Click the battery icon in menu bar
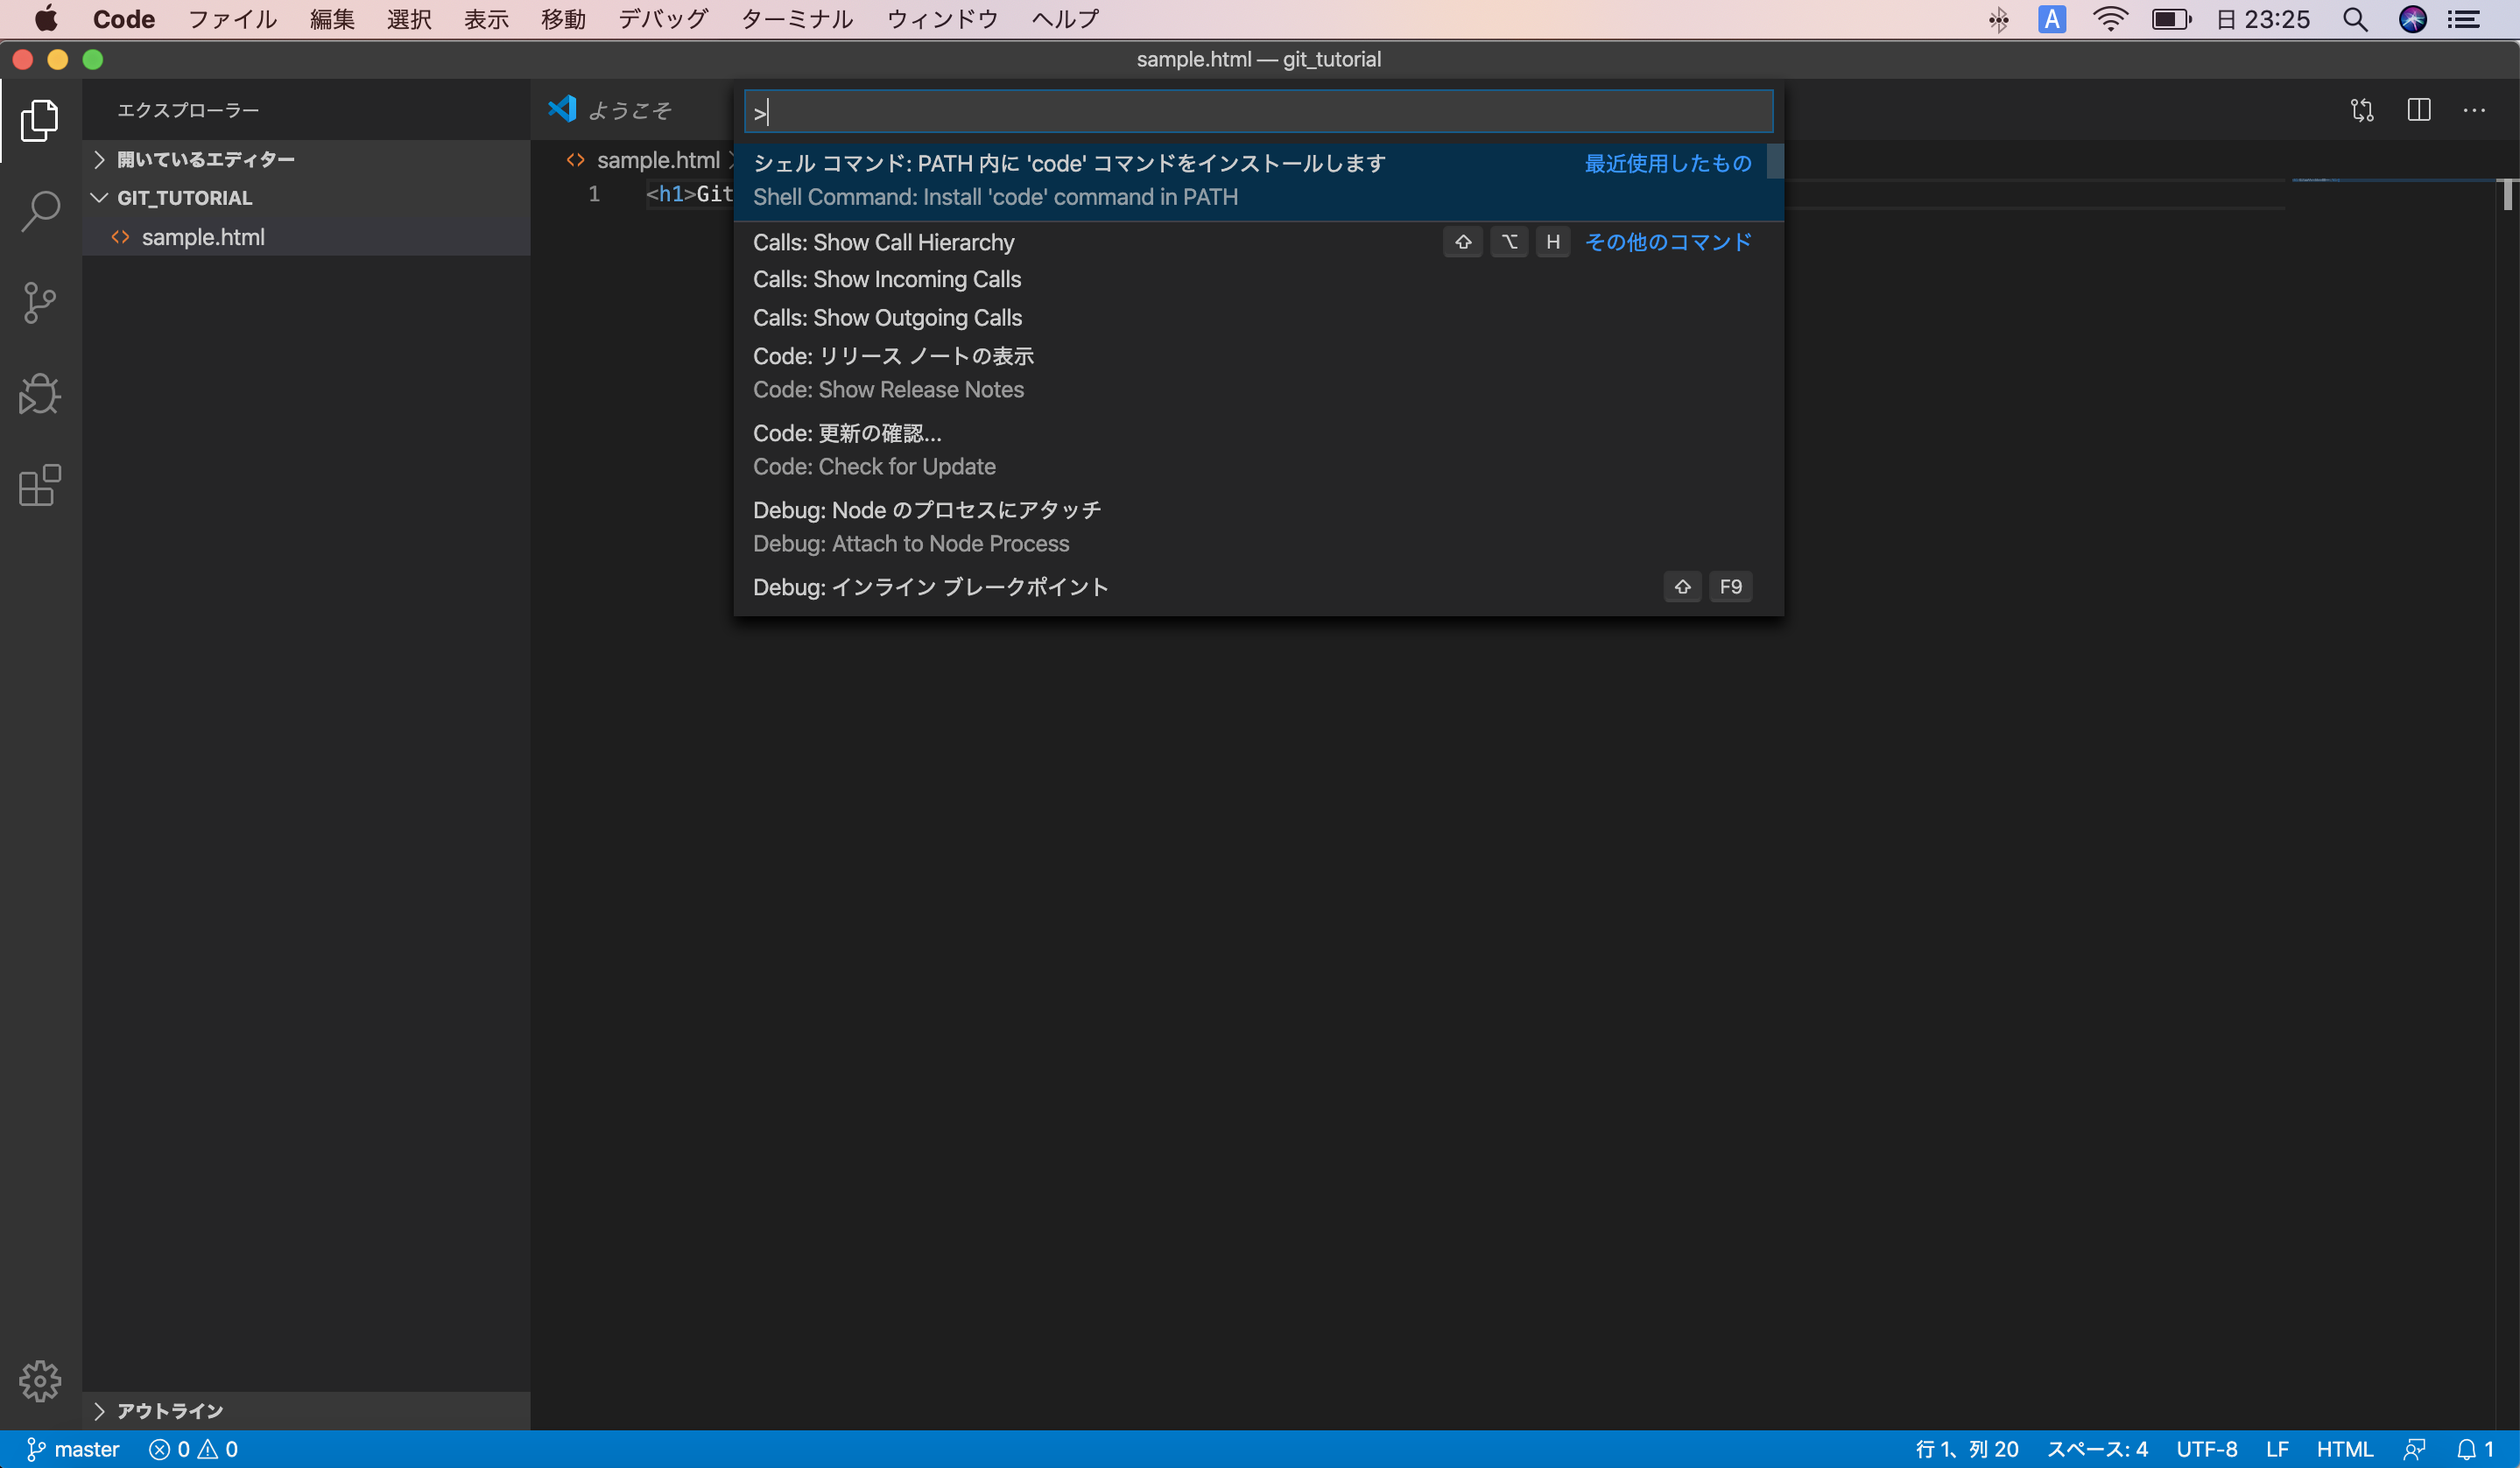Viewport: 2520px width, 1468px height. [x=2171, y=19]
